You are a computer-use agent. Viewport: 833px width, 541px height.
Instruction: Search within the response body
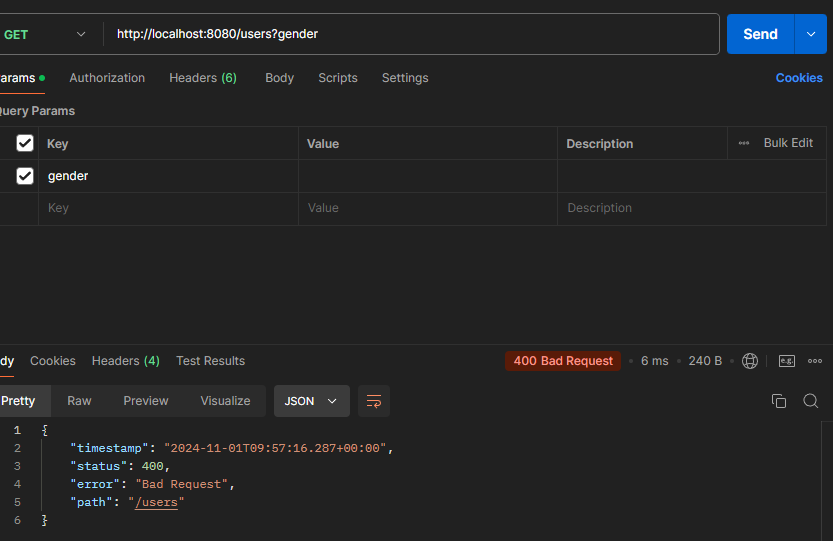tap(811, 401)
